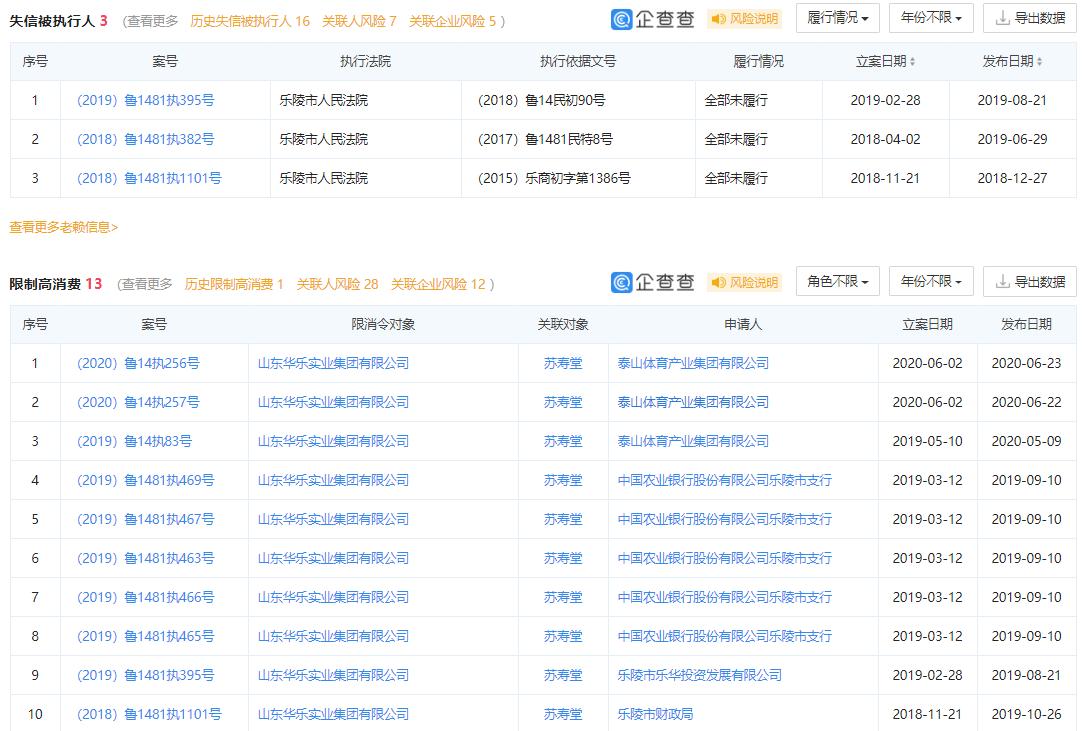The image size is (1082, 731).
Task: Open case (2018)鲁1481执1101号 in 限制高消费 table
Action: point(149,714)
